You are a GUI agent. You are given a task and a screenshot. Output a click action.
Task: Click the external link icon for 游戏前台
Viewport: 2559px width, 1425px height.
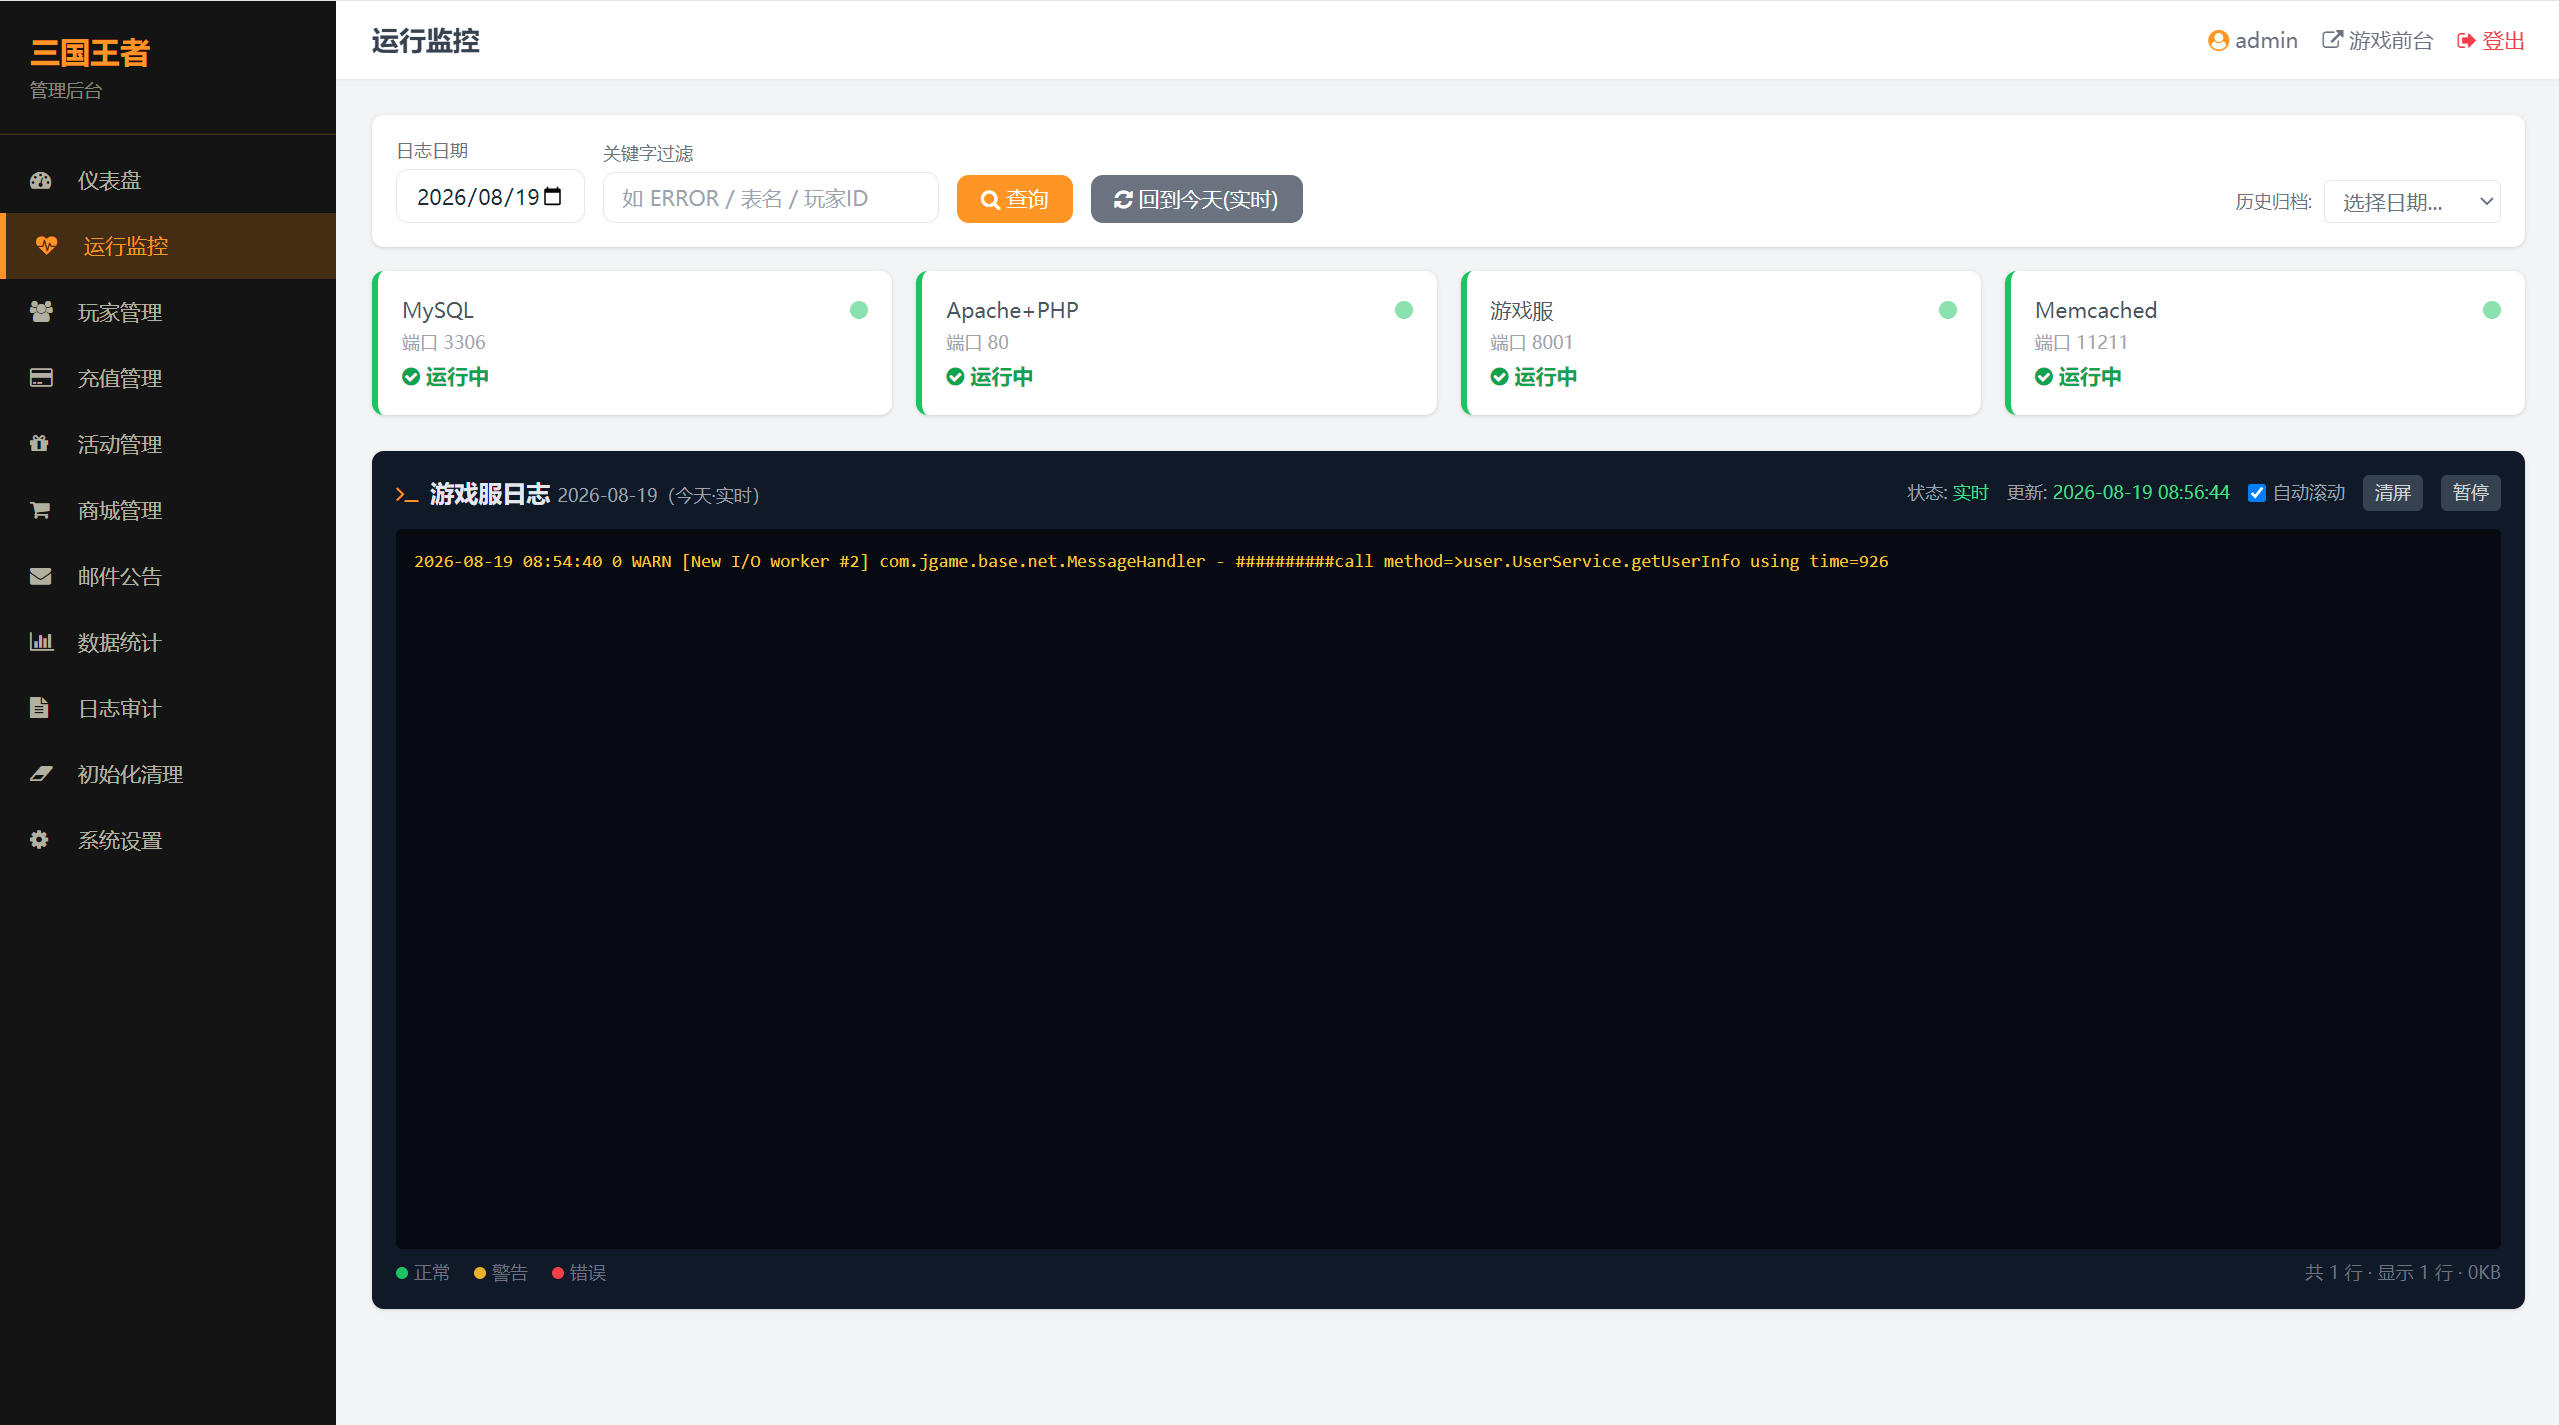tap(2332, 40)
